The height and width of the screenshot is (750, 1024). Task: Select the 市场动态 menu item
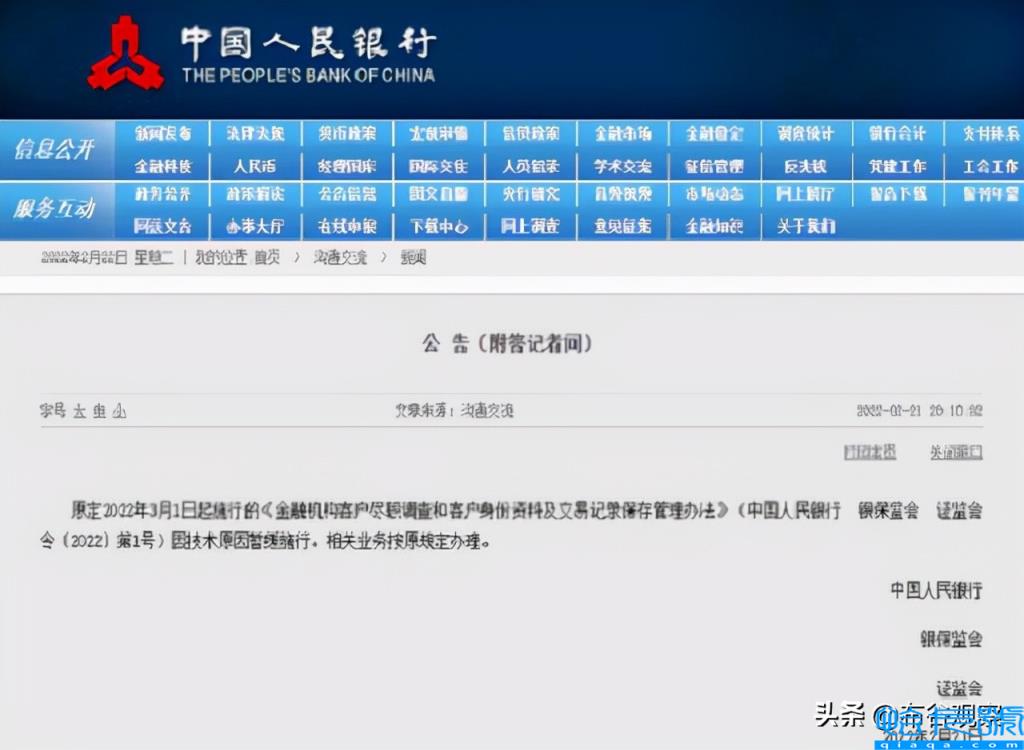coord(714,194)
